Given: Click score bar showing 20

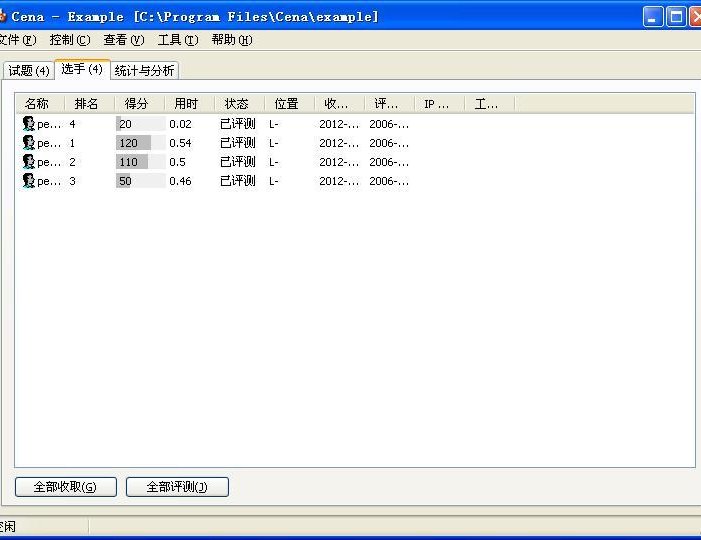Looking at the screenshot, I should (140, 124).
